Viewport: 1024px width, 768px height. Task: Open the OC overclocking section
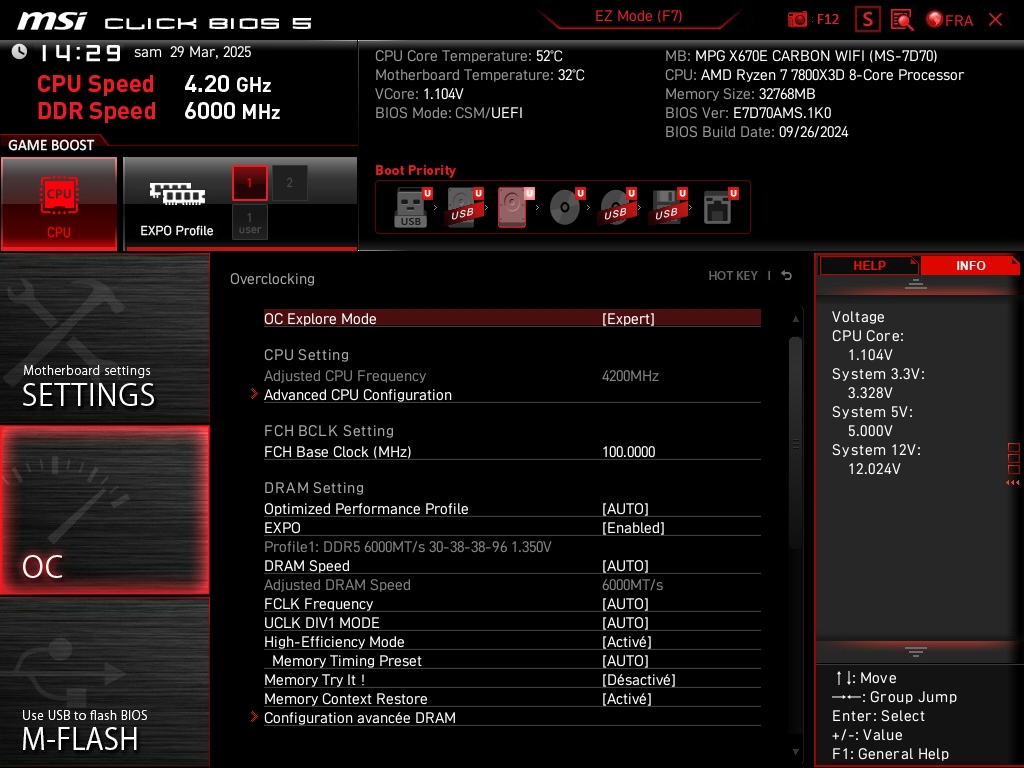click(x=104, y=510)
